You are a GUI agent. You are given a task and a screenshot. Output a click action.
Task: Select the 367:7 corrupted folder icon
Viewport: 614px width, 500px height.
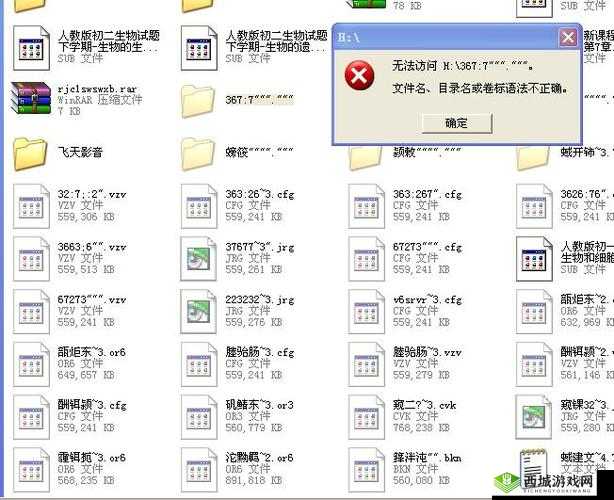point(199,100)
